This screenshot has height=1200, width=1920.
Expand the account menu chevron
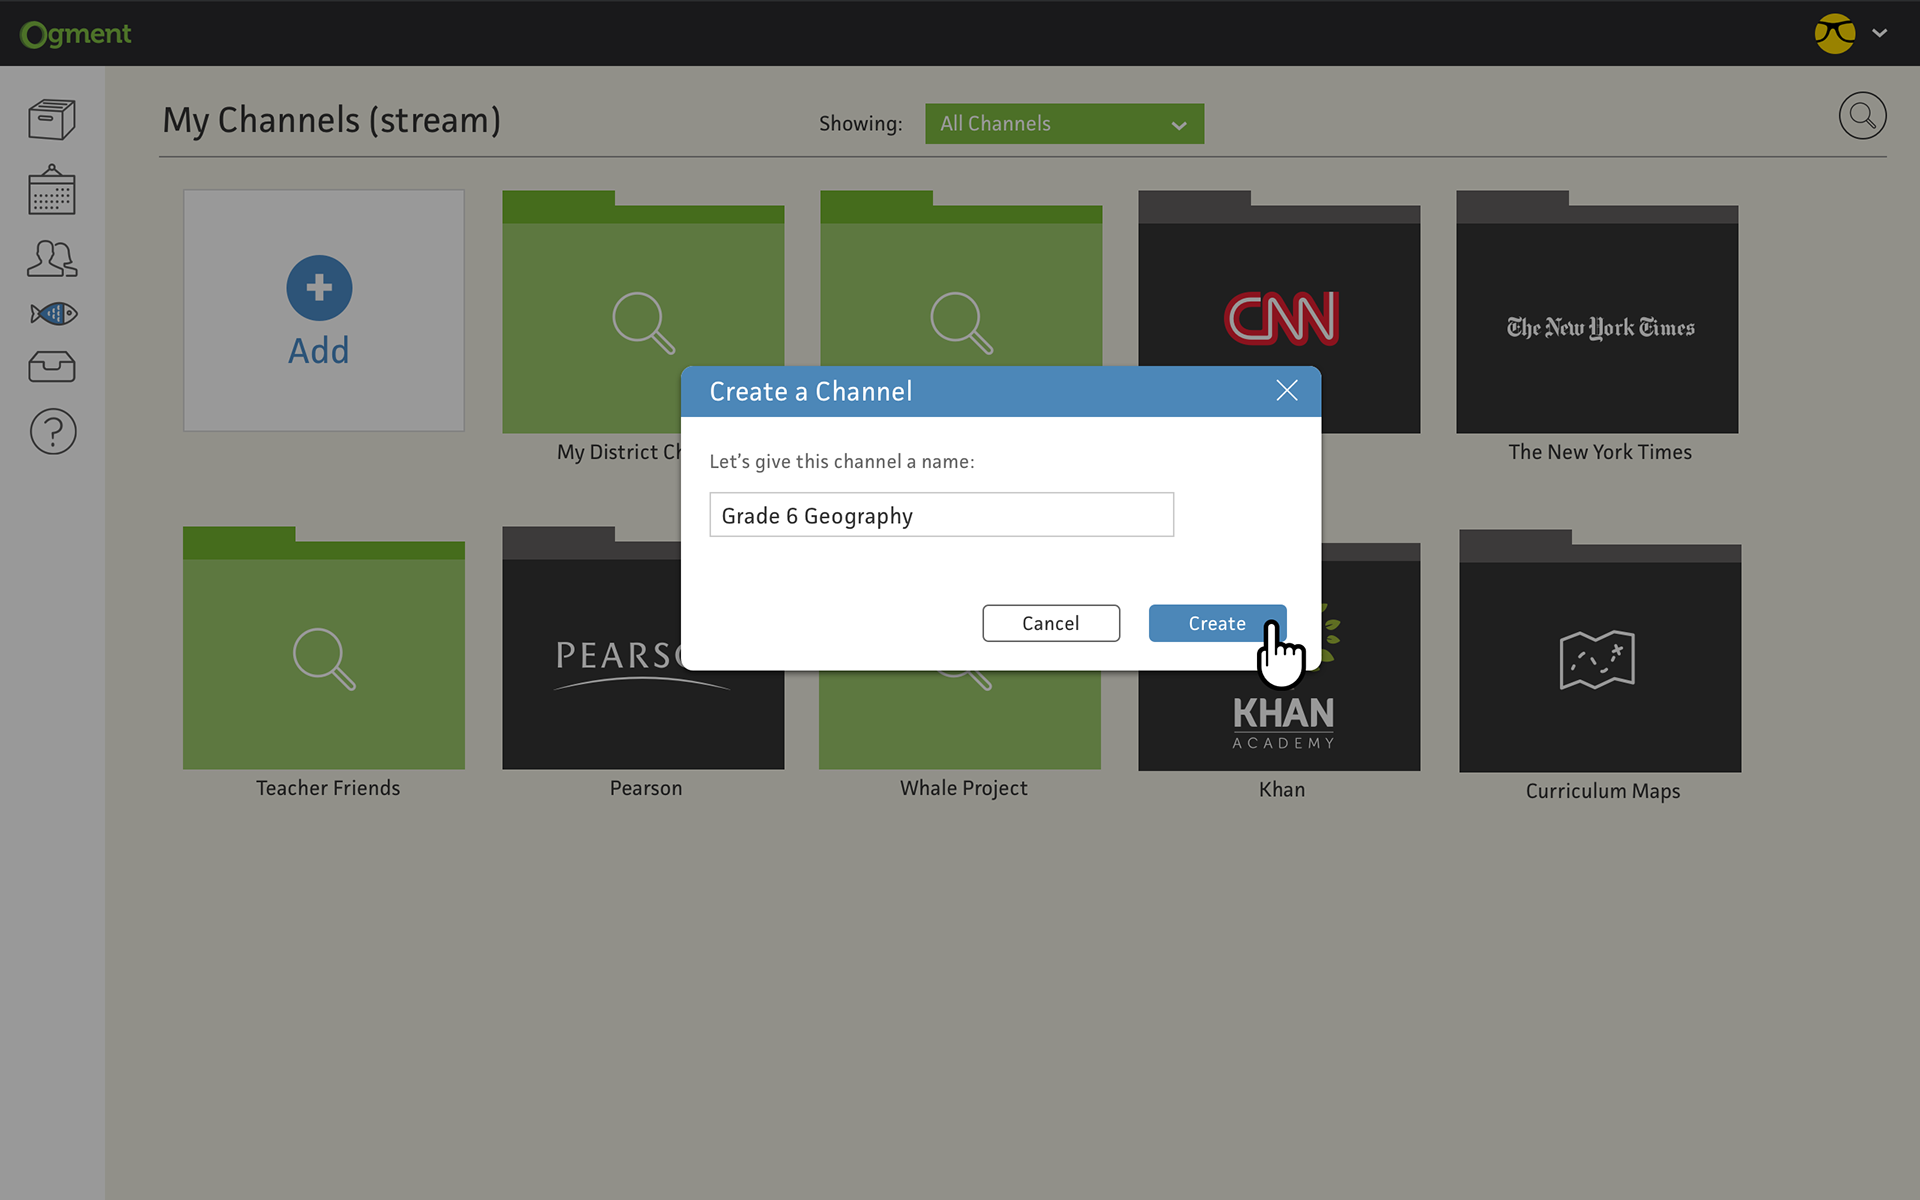click(1880, 33)
